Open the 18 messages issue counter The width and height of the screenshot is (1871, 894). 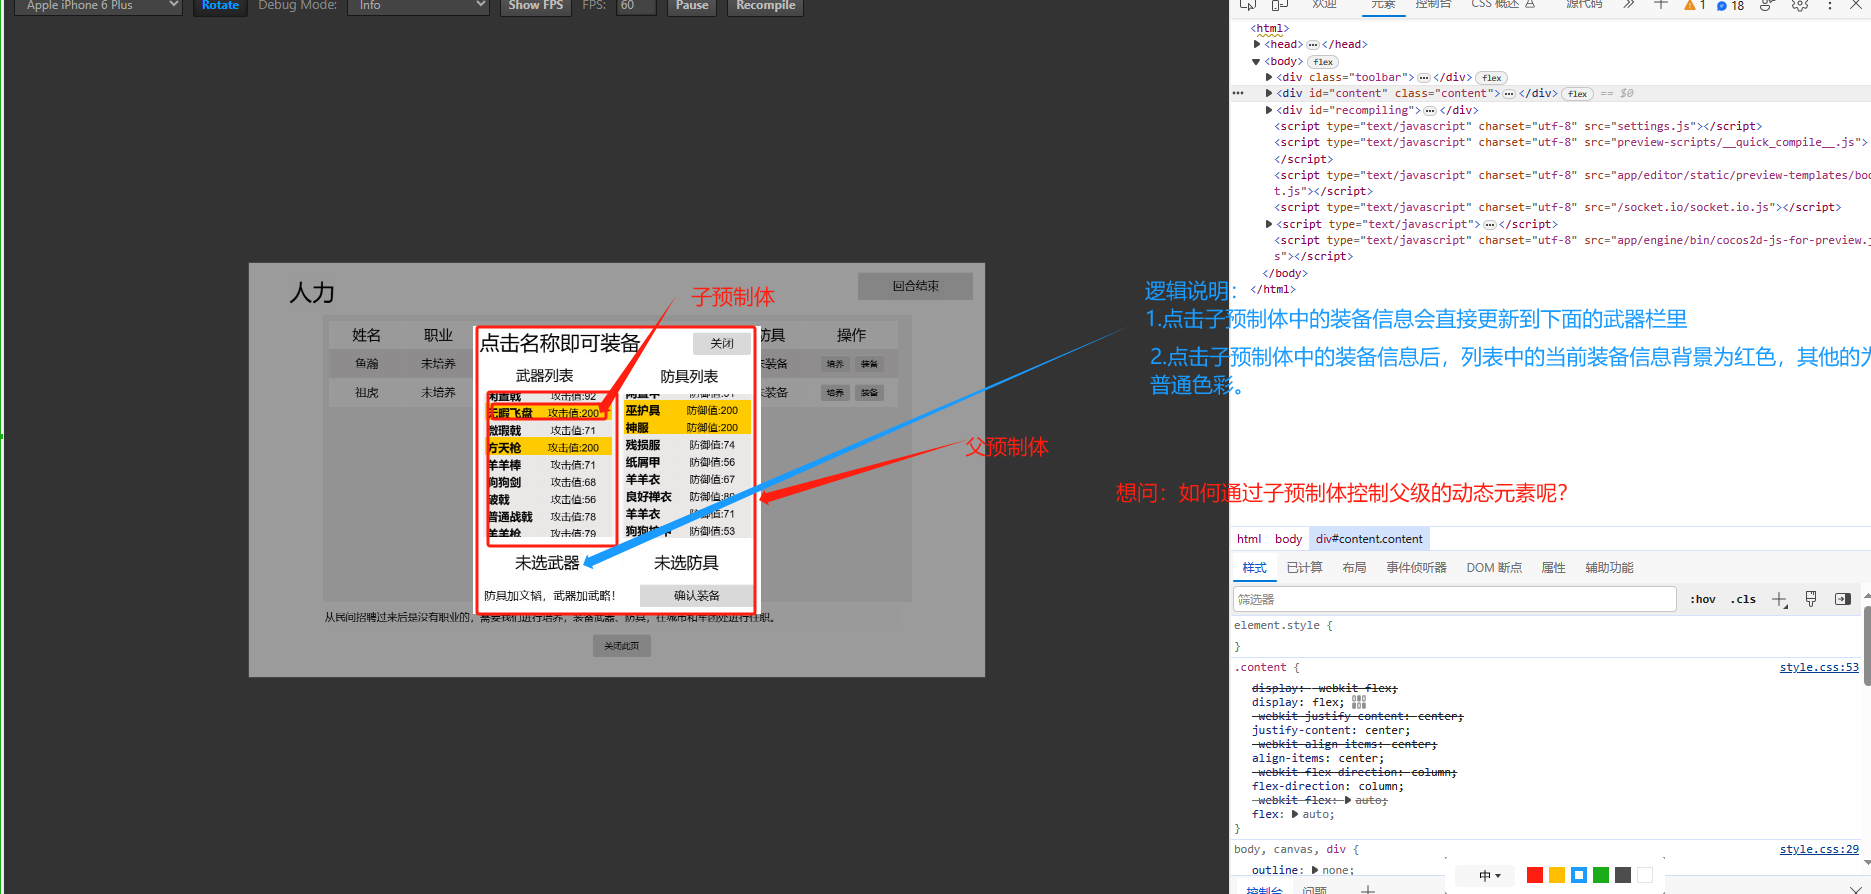(x=1731, y=5)
